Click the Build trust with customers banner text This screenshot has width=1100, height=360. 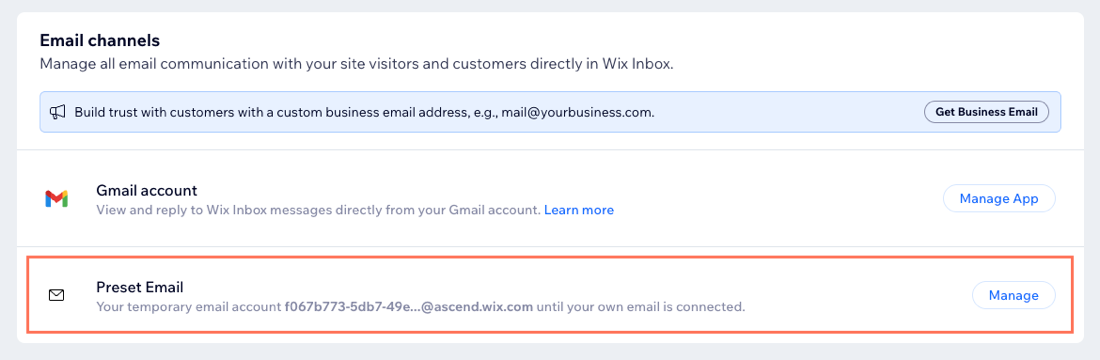[x=364, y=112]
